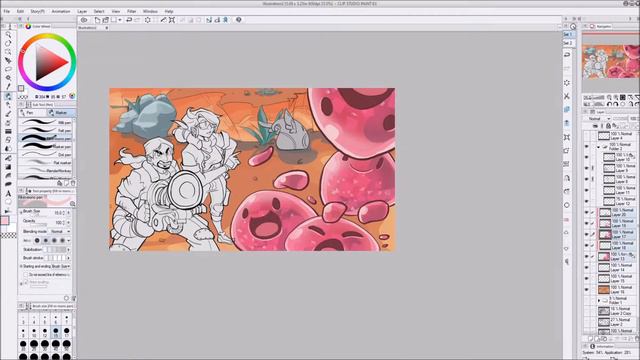Select the Lasso selection tool icon

(x=8, y=69)
